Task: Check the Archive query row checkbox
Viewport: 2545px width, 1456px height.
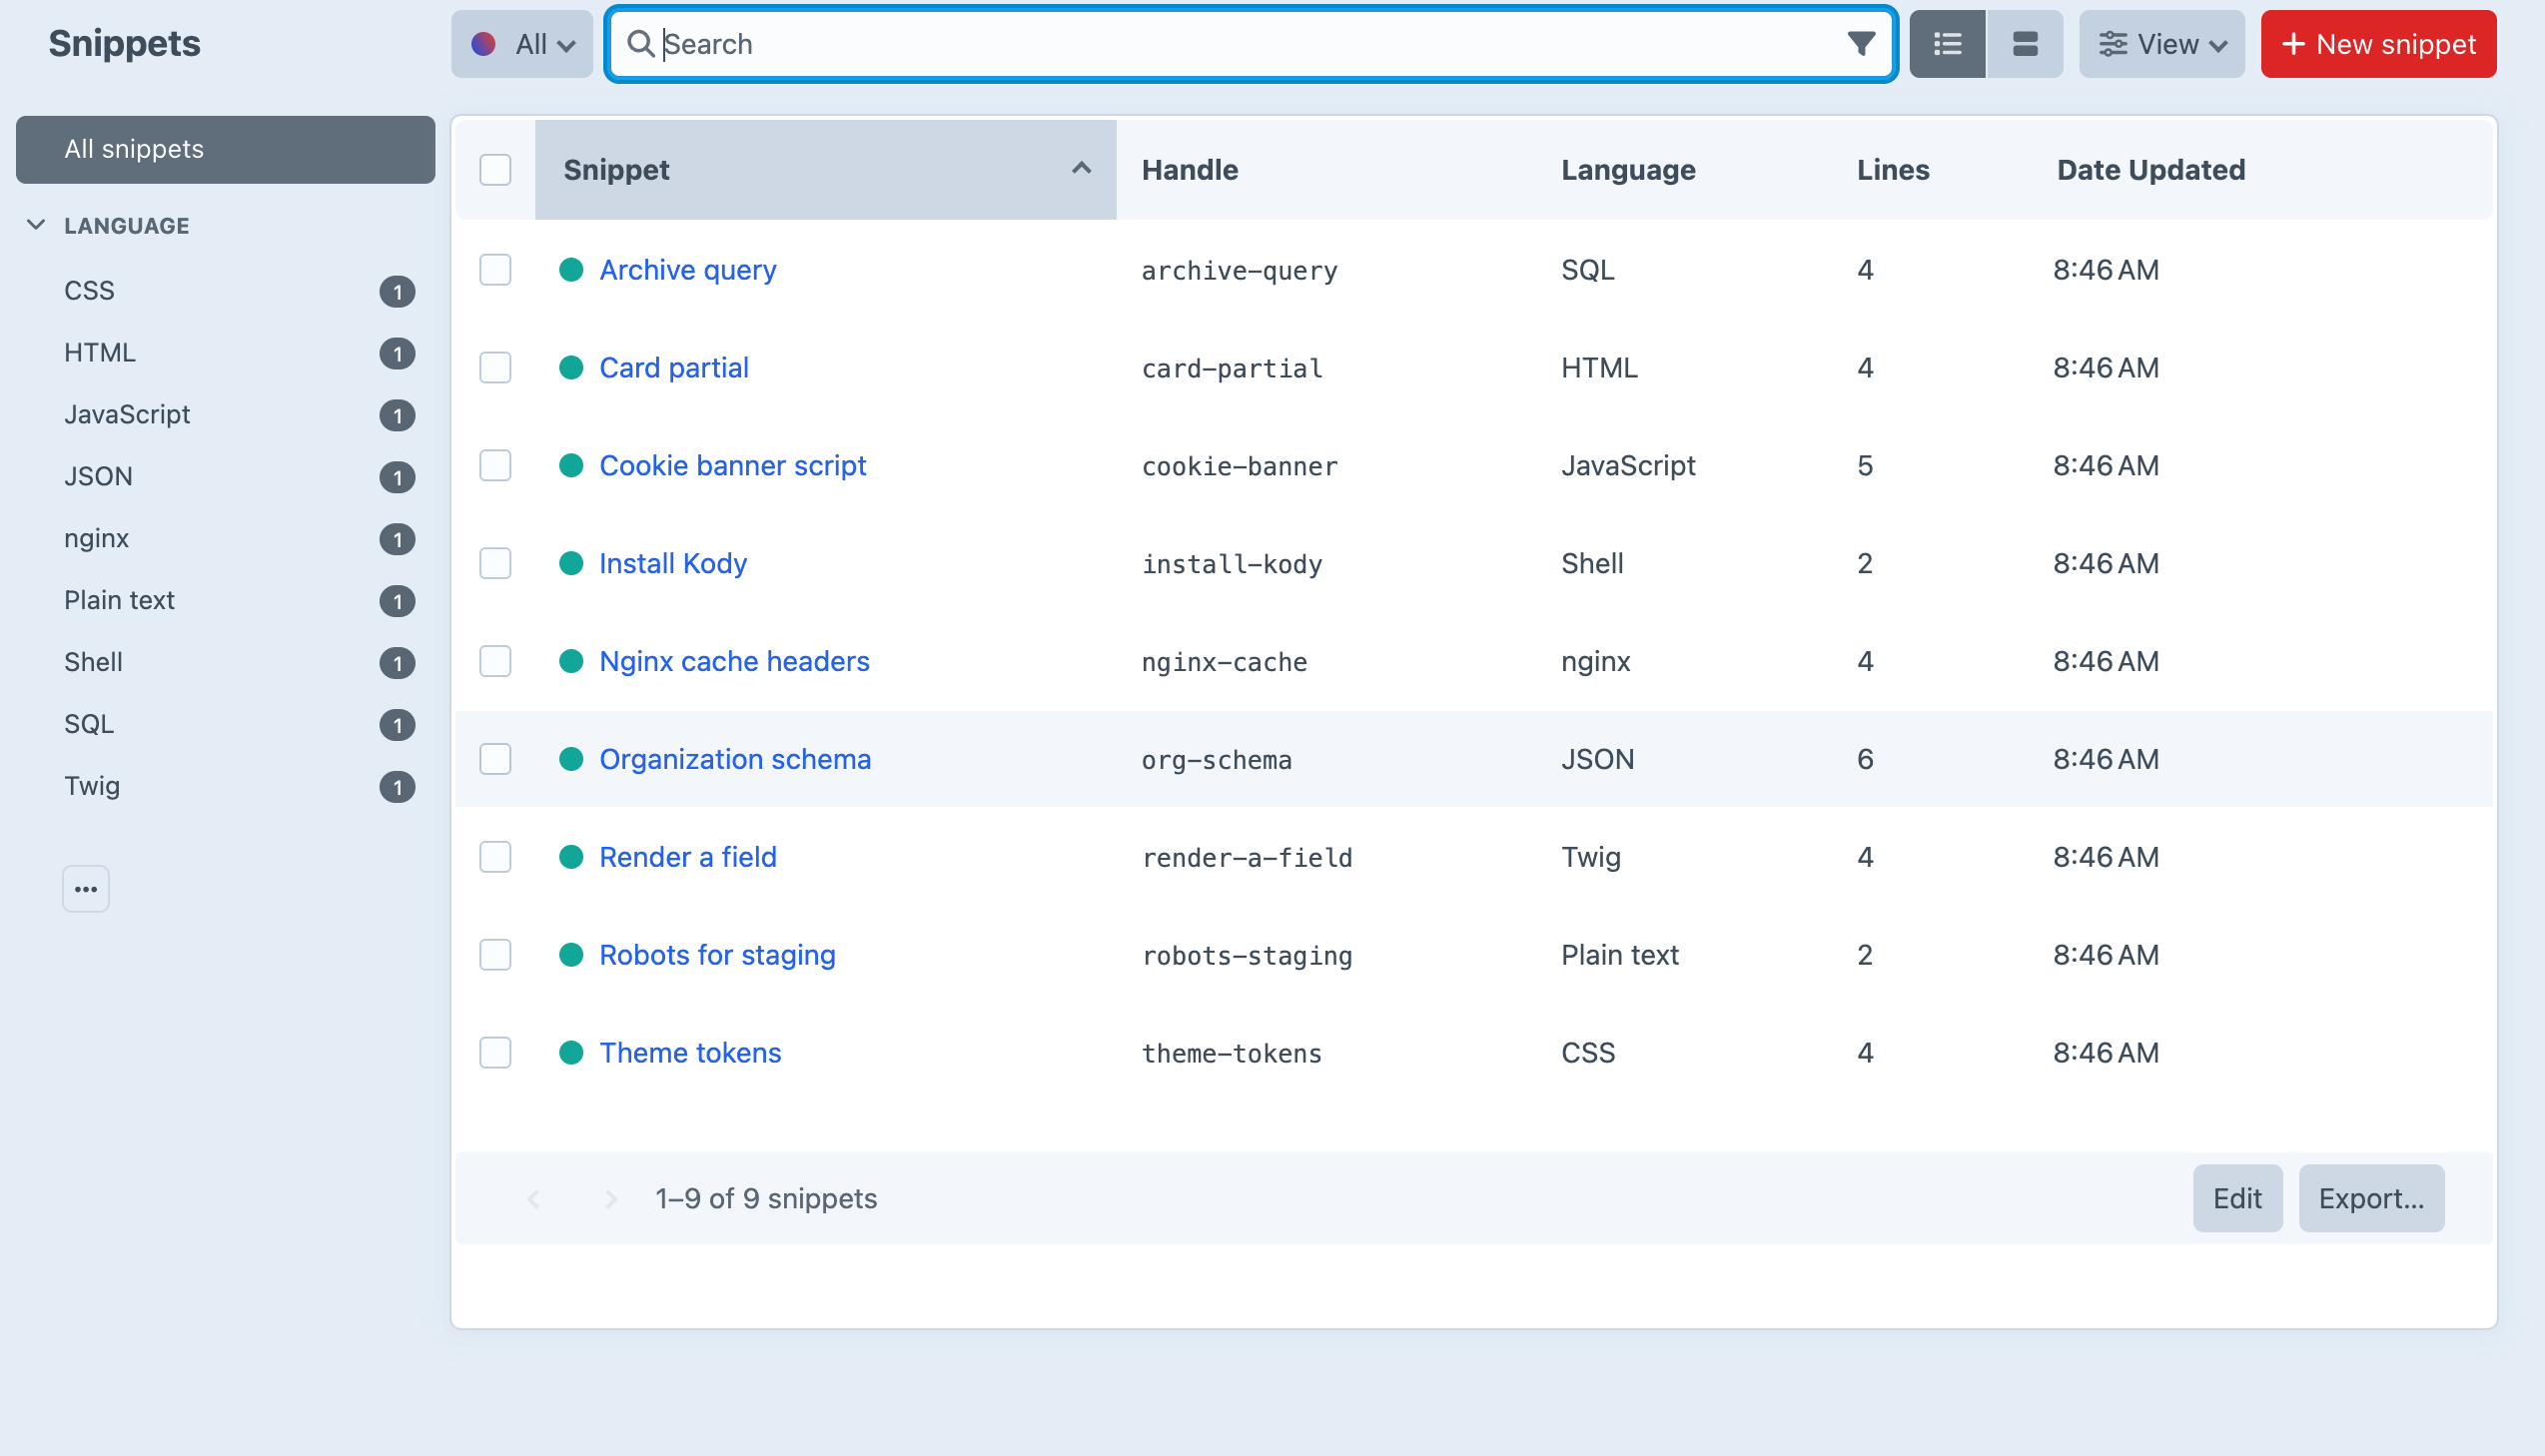Action: pos(495,270)
